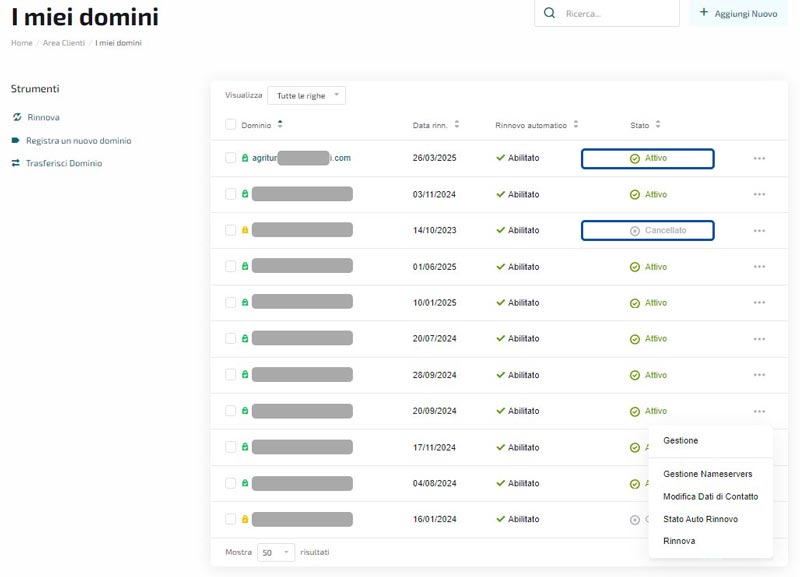Click the search magnifier icon
Image resolution: width=800 pixels, height=577 pixels.
click(549, 14)
